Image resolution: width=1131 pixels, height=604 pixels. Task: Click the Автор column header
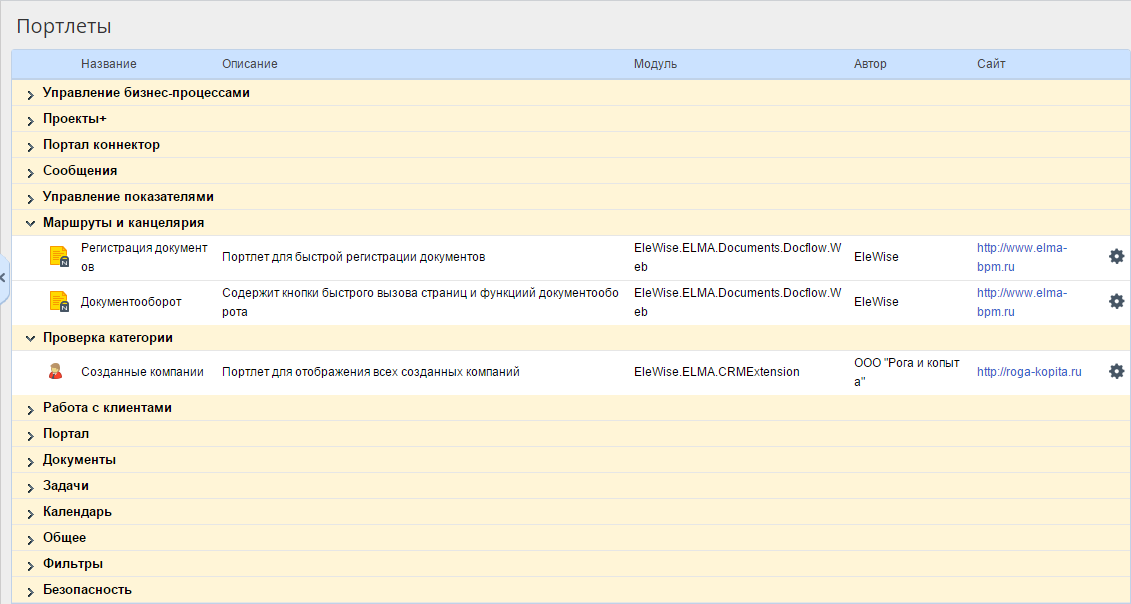click(x=870, y=64)
